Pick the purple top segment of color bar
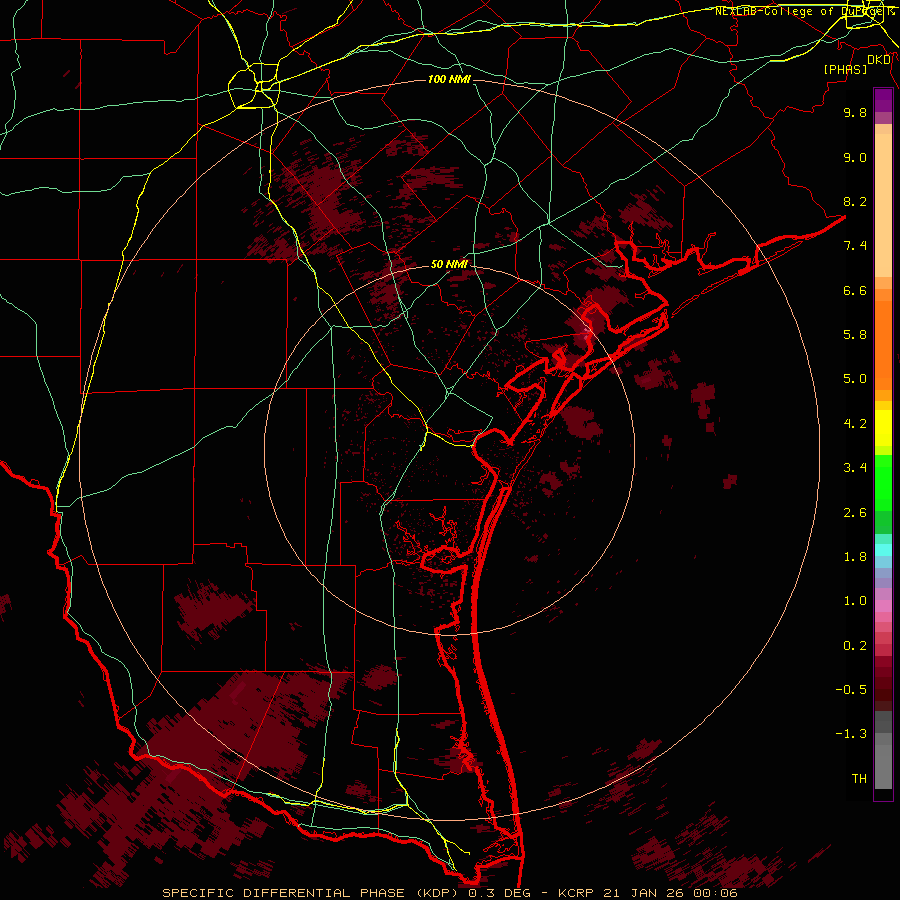 click(x=883, y=100)
